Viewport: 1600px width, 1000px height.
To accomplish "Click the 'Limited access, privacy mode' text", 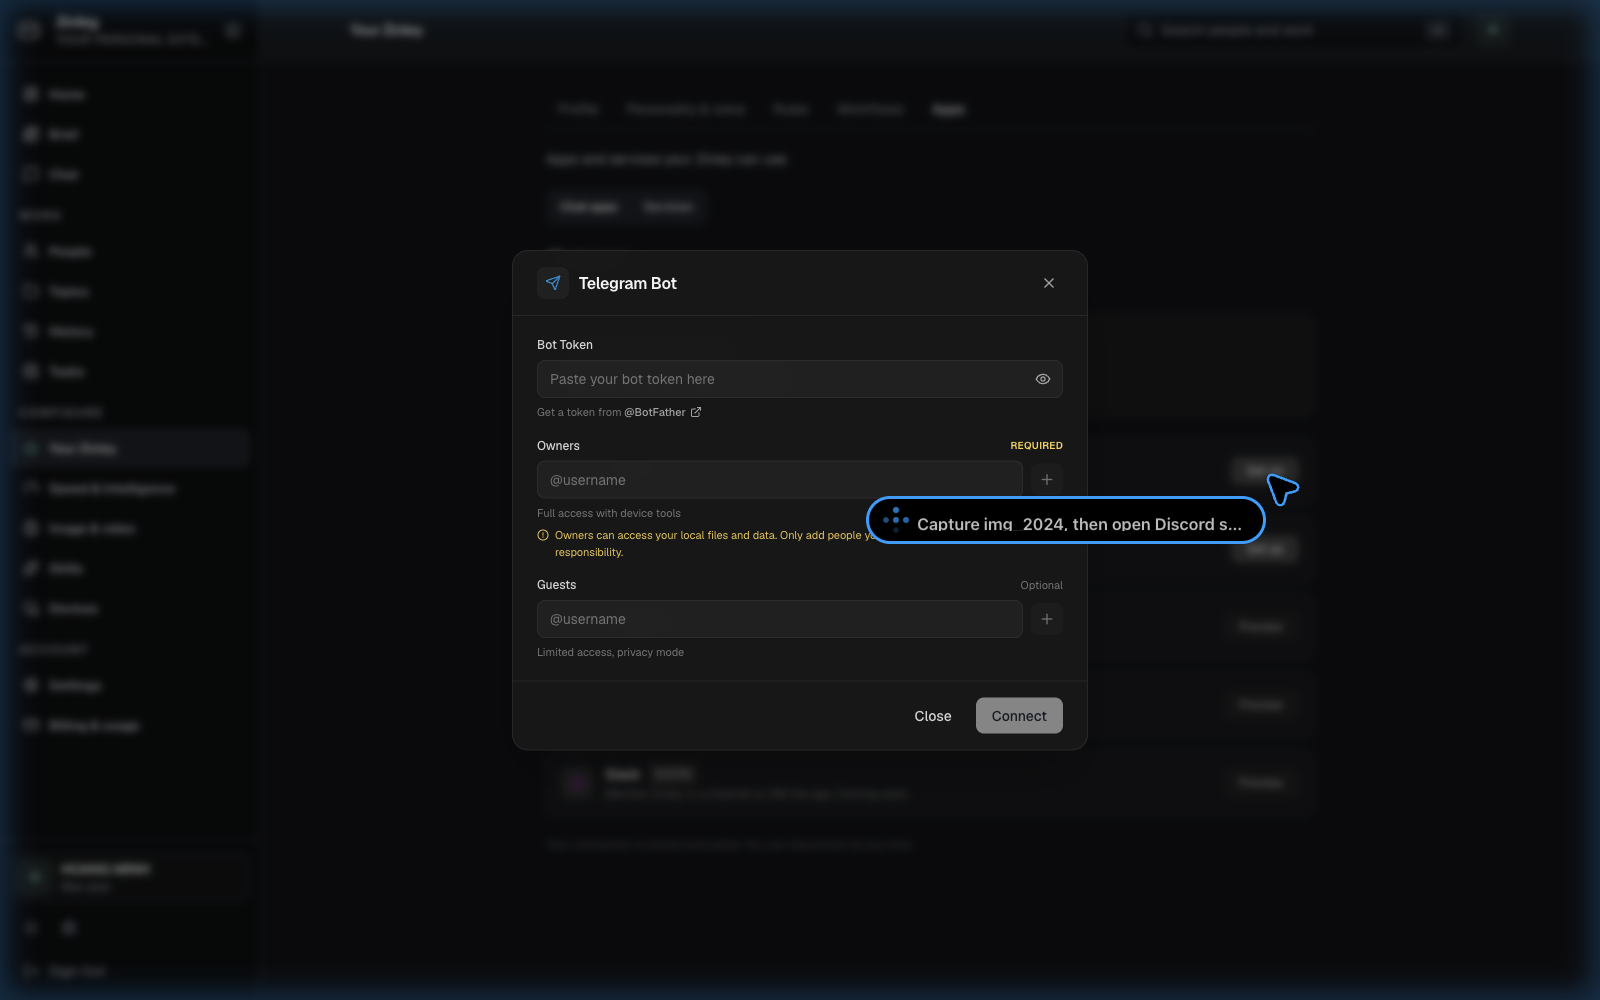I will point(610,652).
